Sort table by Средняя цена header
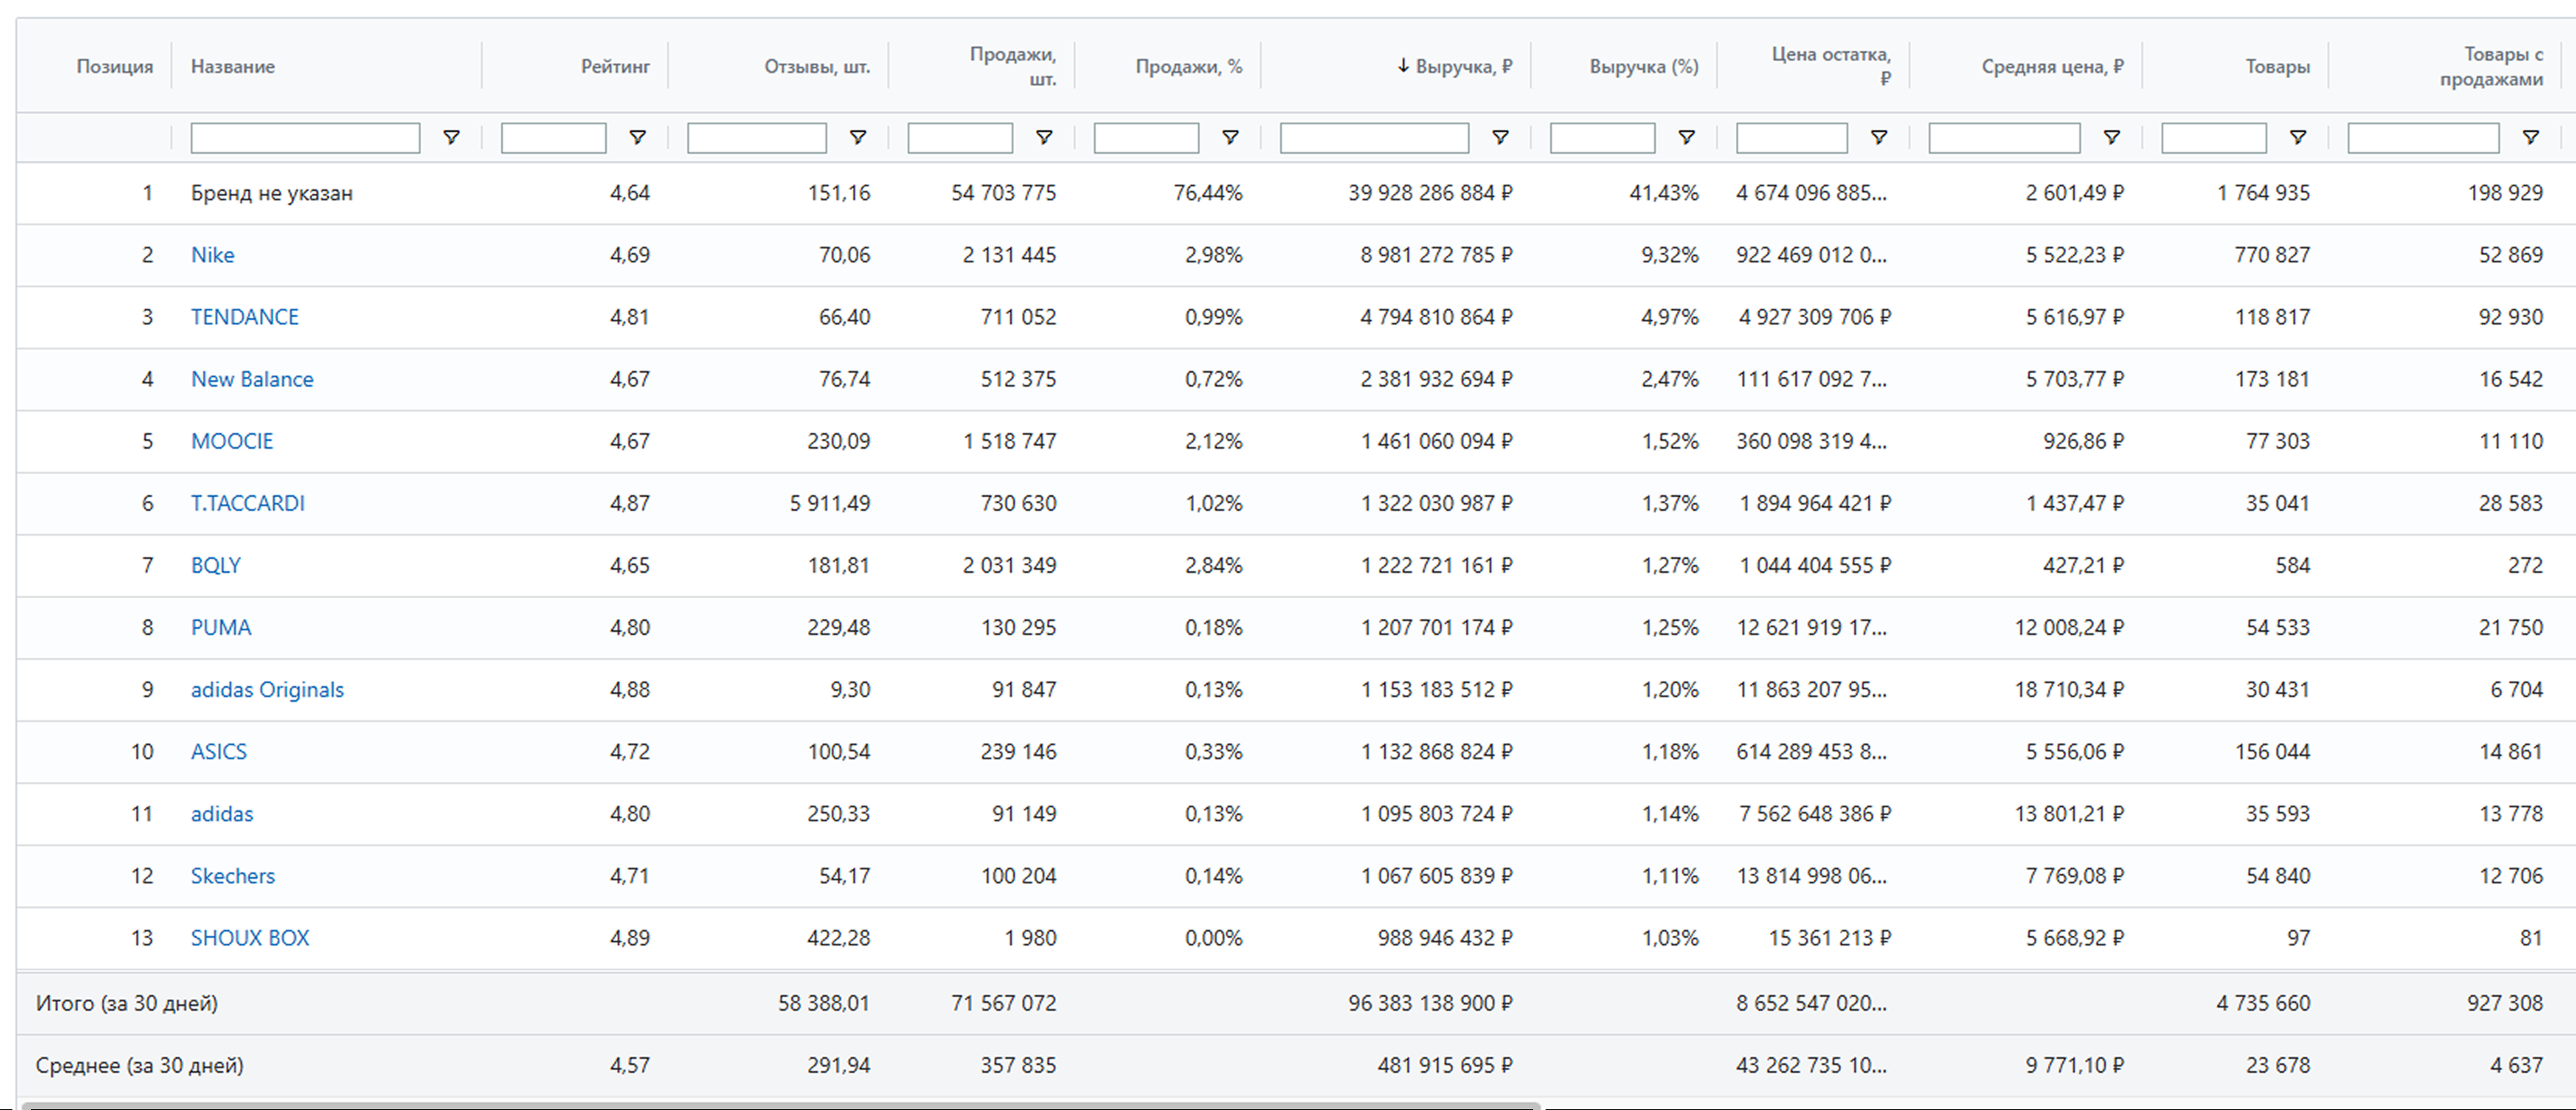 (x=2052, y=67)
